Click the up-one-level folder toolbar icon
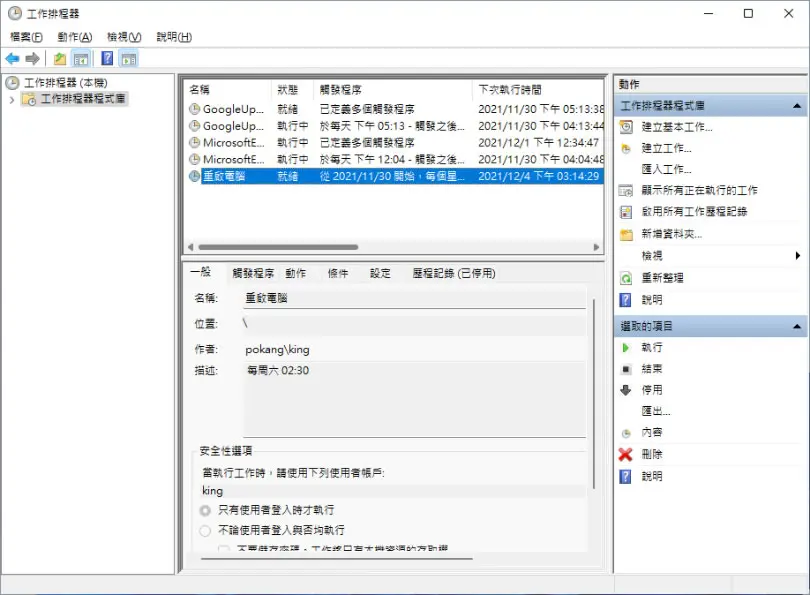Image resolution: width=810 pixels, height=595 pixels. click(60, 59)
